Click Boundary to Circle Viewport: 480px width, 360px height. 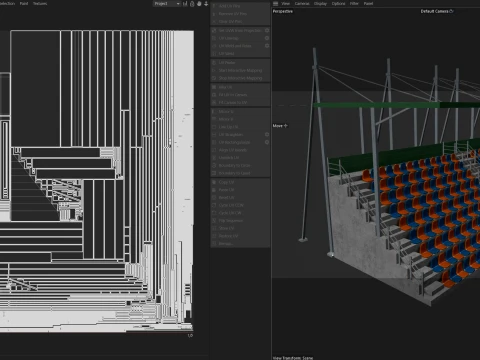point(240,165)
